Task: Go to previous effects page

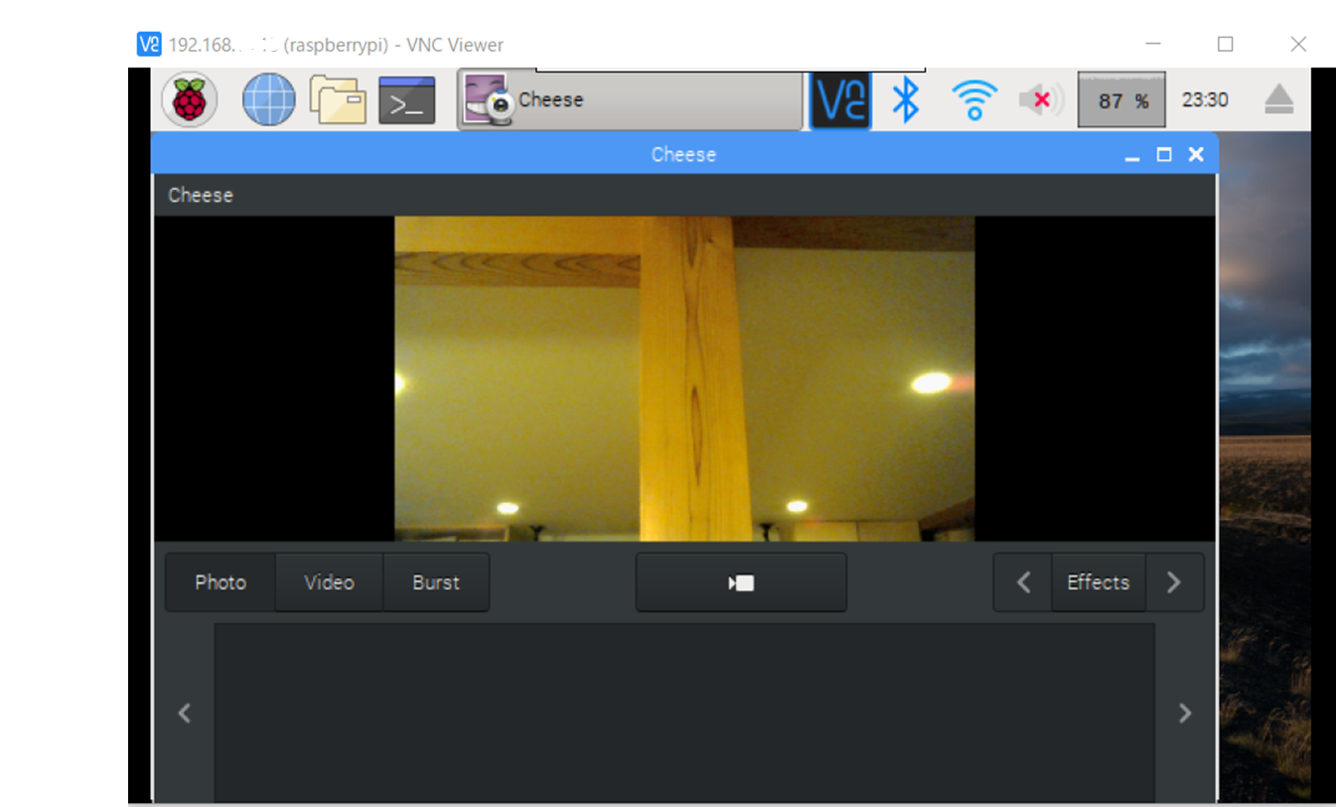Action: pyautogui.click(x=1023, y=582)
